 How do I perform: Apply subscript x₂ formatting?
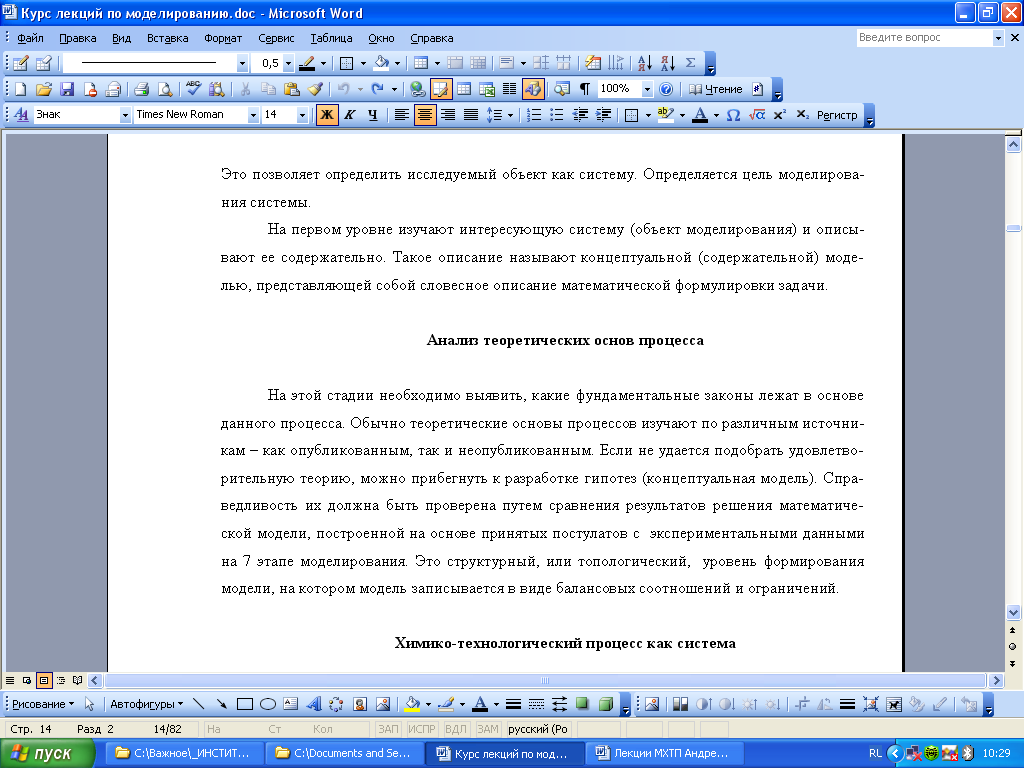coord(803,115)
